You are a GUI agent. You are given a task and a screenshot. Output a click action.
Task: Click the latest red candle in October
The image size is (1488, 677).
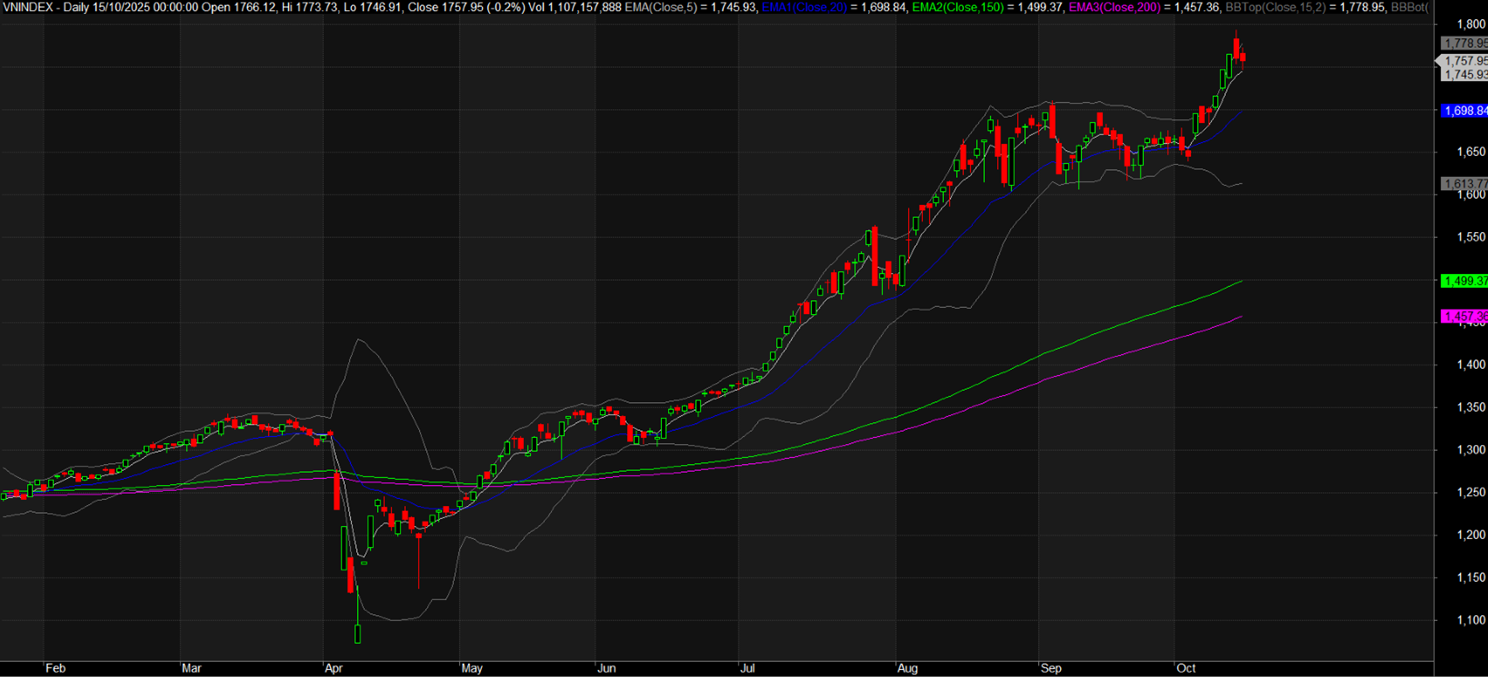(1242, 57)
